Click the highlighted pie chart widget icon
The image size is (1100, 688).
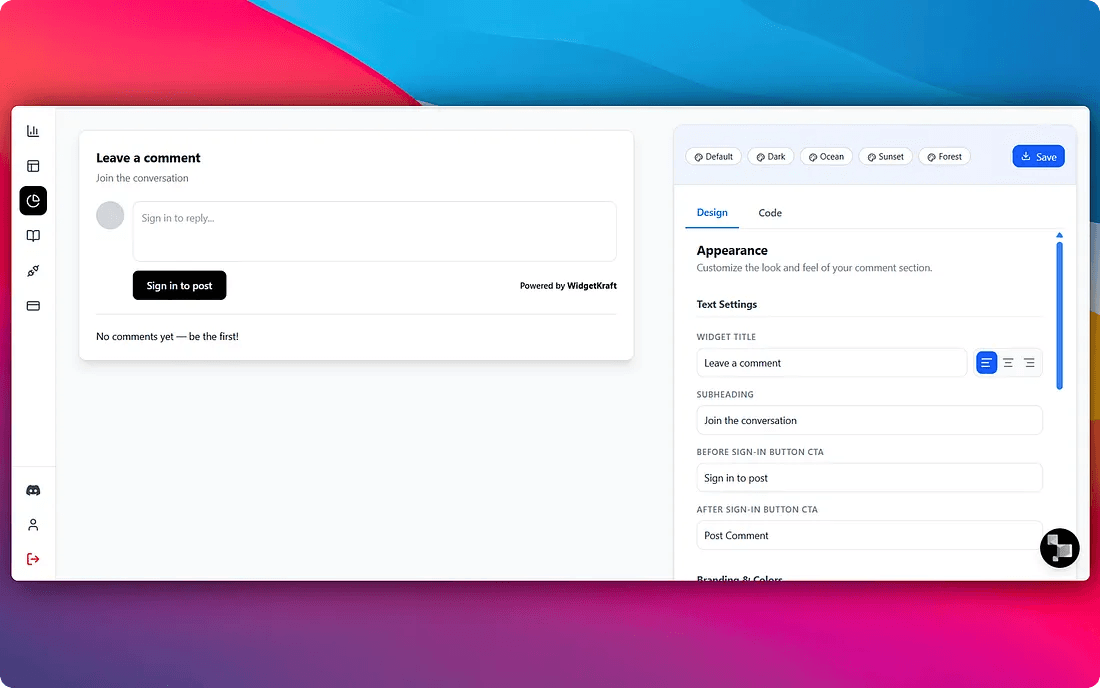pyautogui.click(x=33, y=200)
